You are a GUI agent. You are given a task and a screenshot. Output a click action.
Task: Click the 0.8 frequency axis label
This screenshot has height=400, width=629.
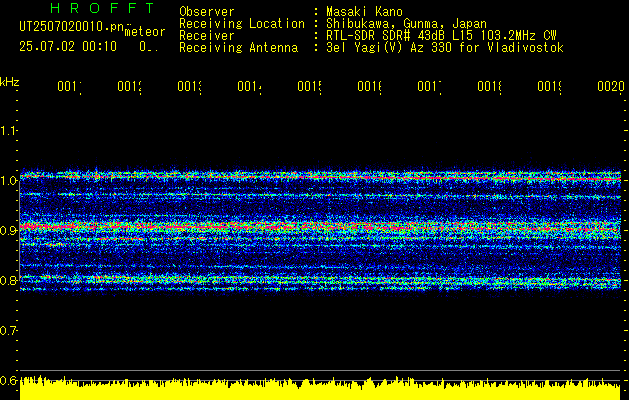(8, 280)
